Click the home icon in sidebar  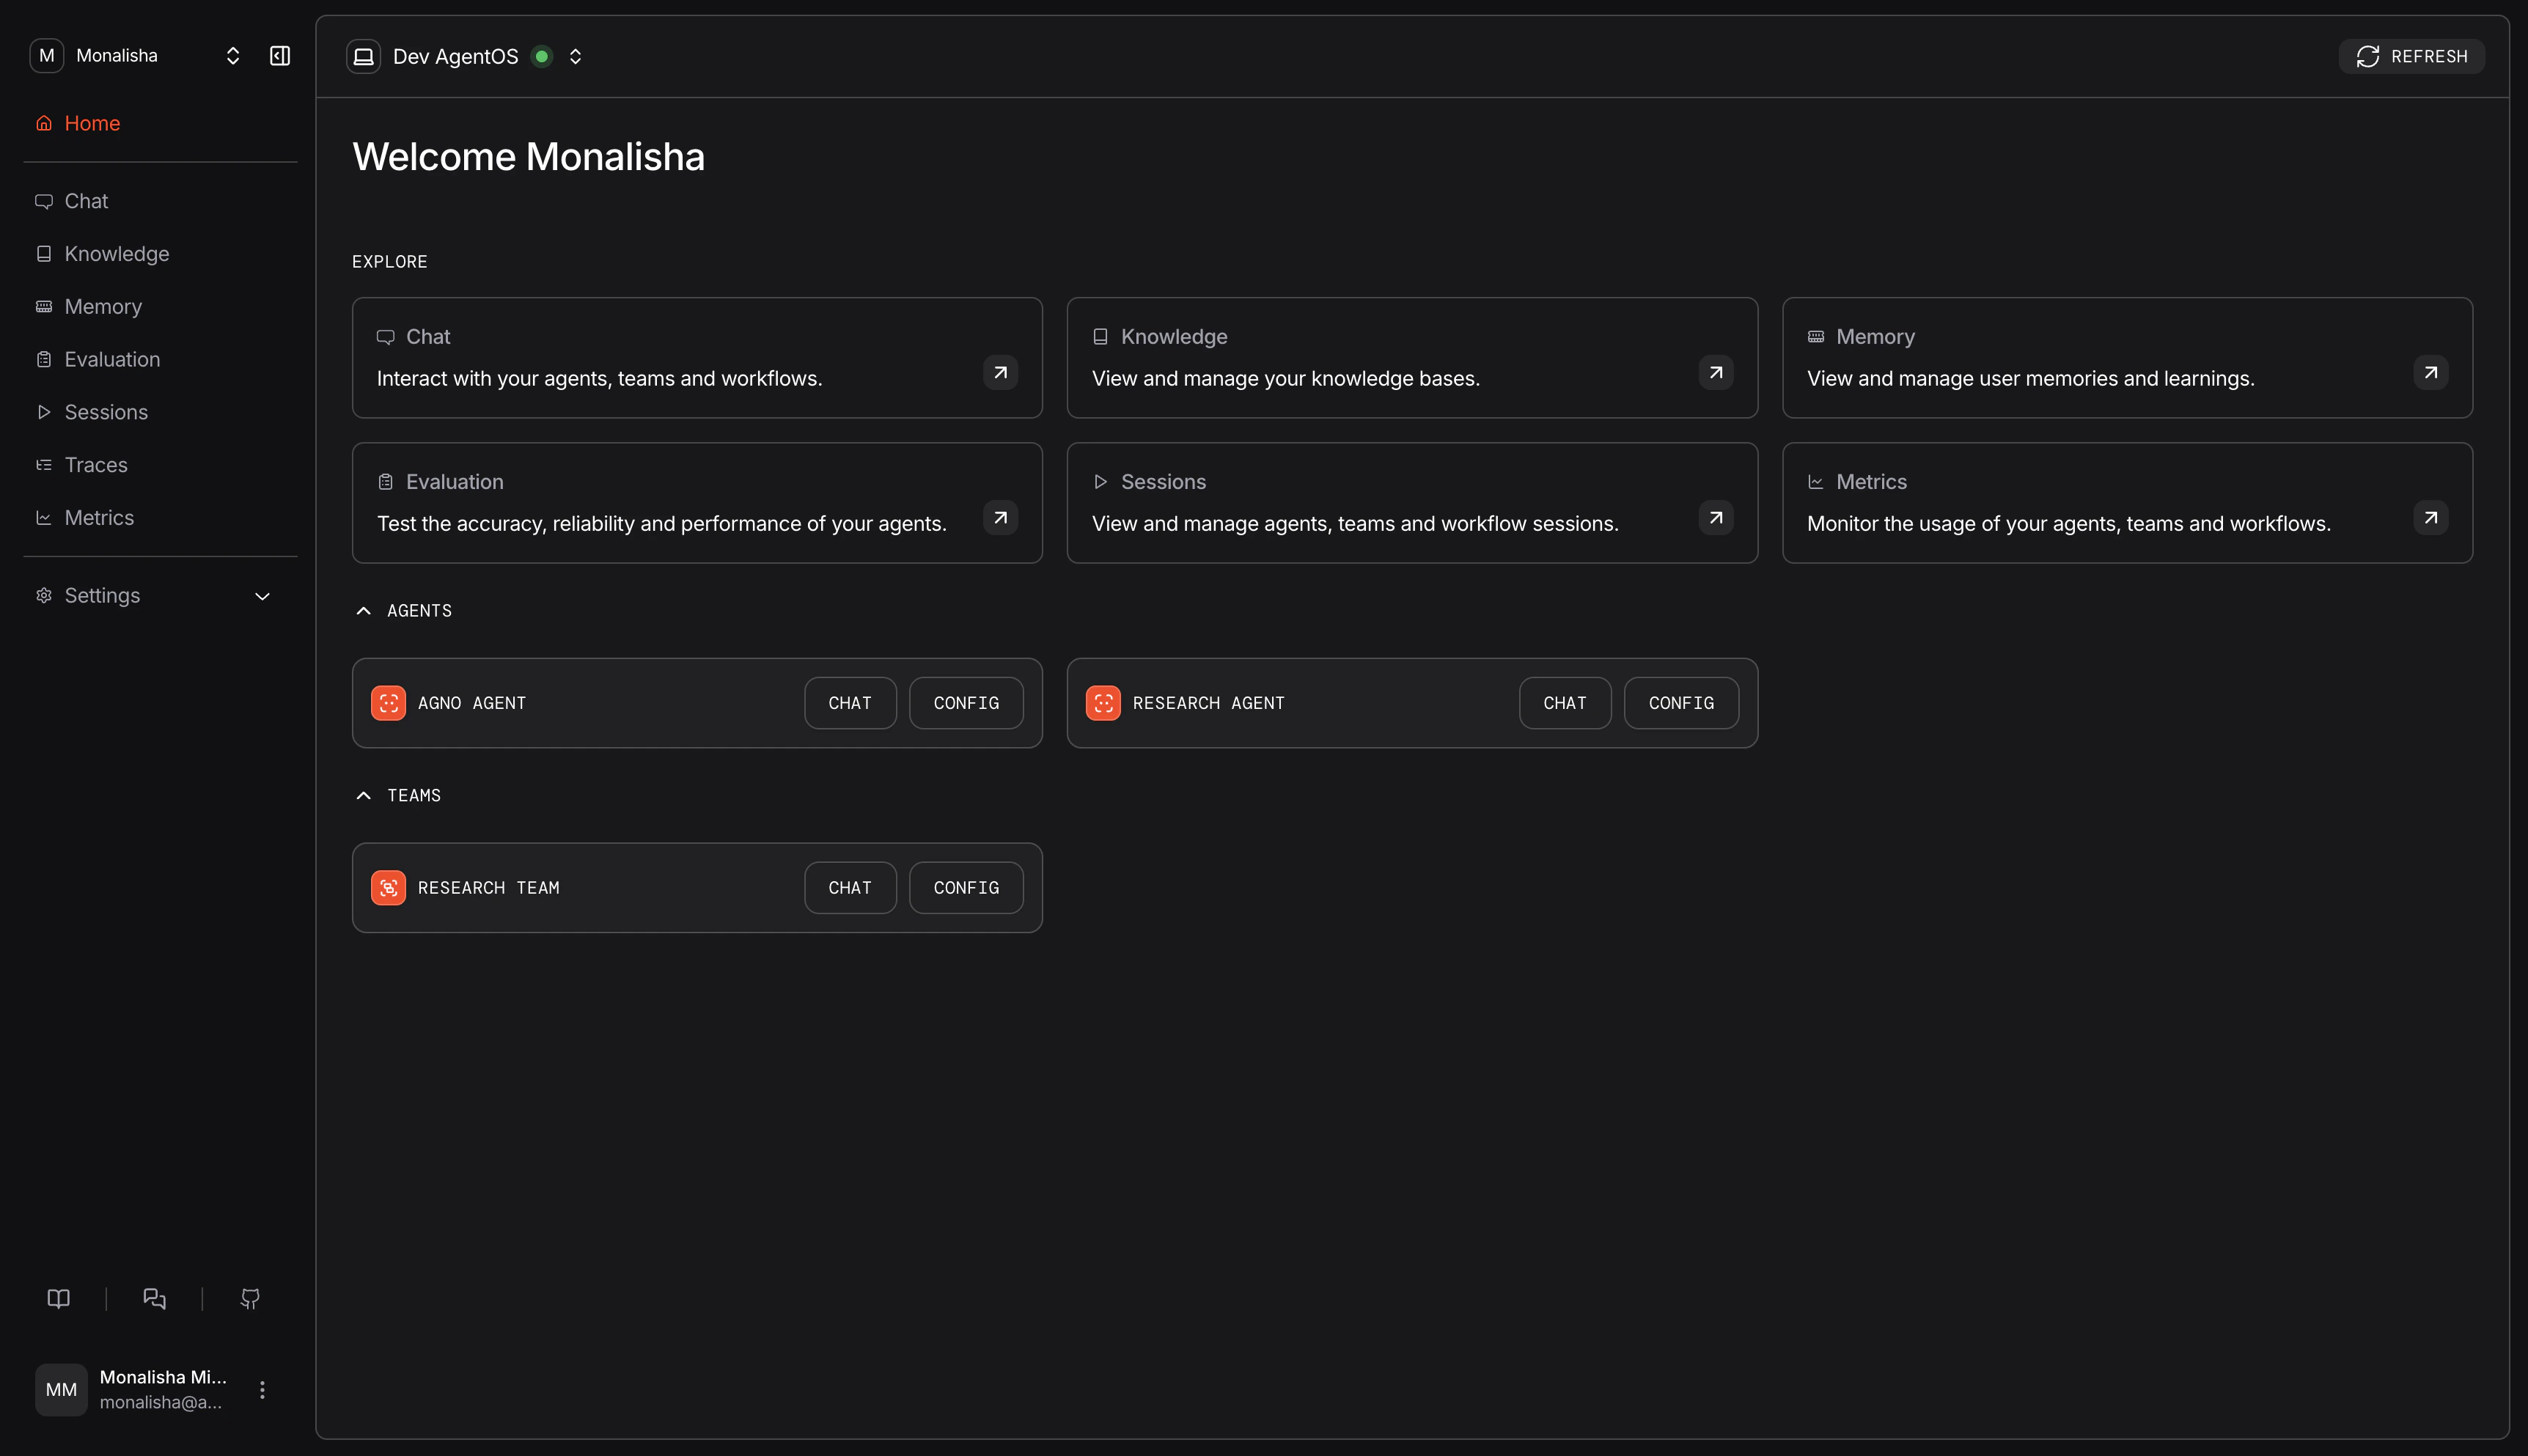(44, 123)
